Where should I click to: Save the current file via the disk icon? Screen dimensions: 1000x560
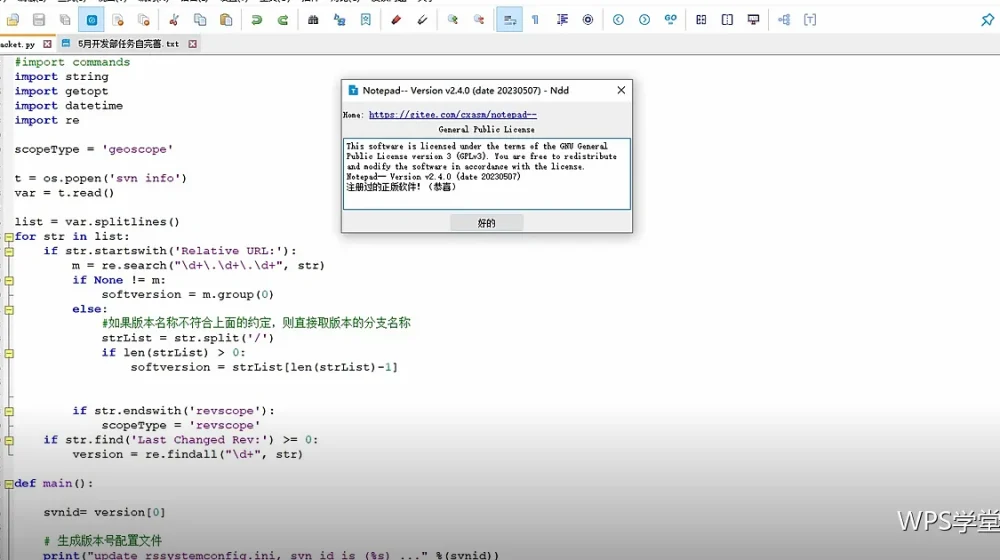(39, 20)
